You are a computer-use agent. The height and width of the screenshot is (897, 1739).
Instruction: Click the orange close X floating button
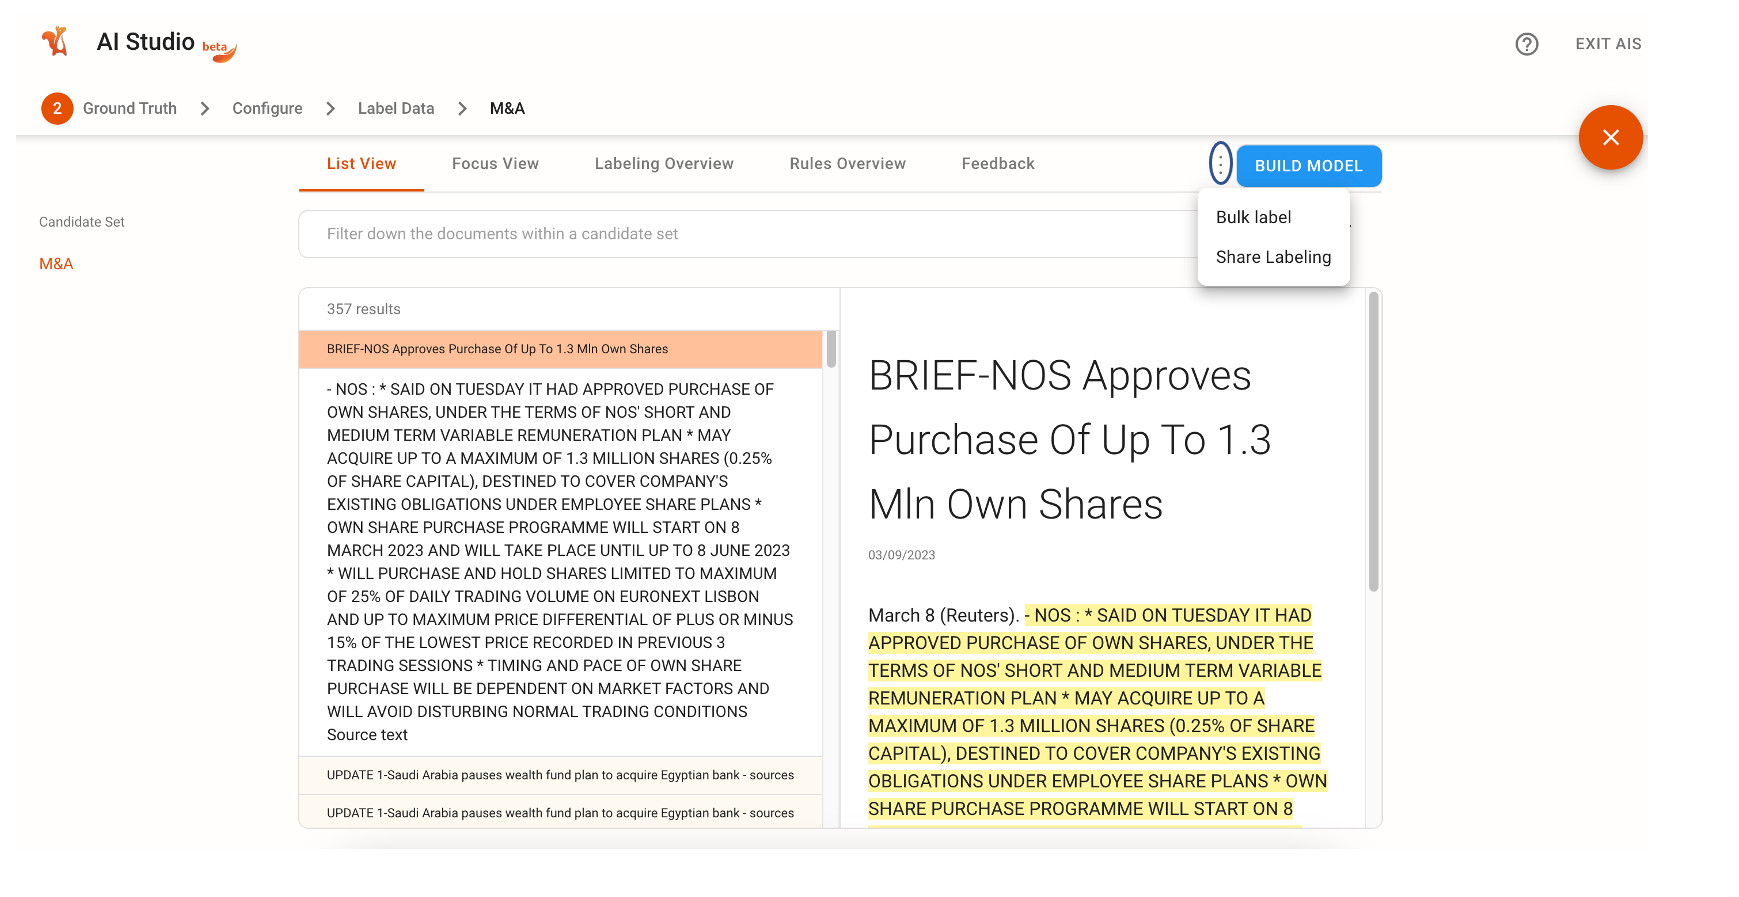[1610, 137]
